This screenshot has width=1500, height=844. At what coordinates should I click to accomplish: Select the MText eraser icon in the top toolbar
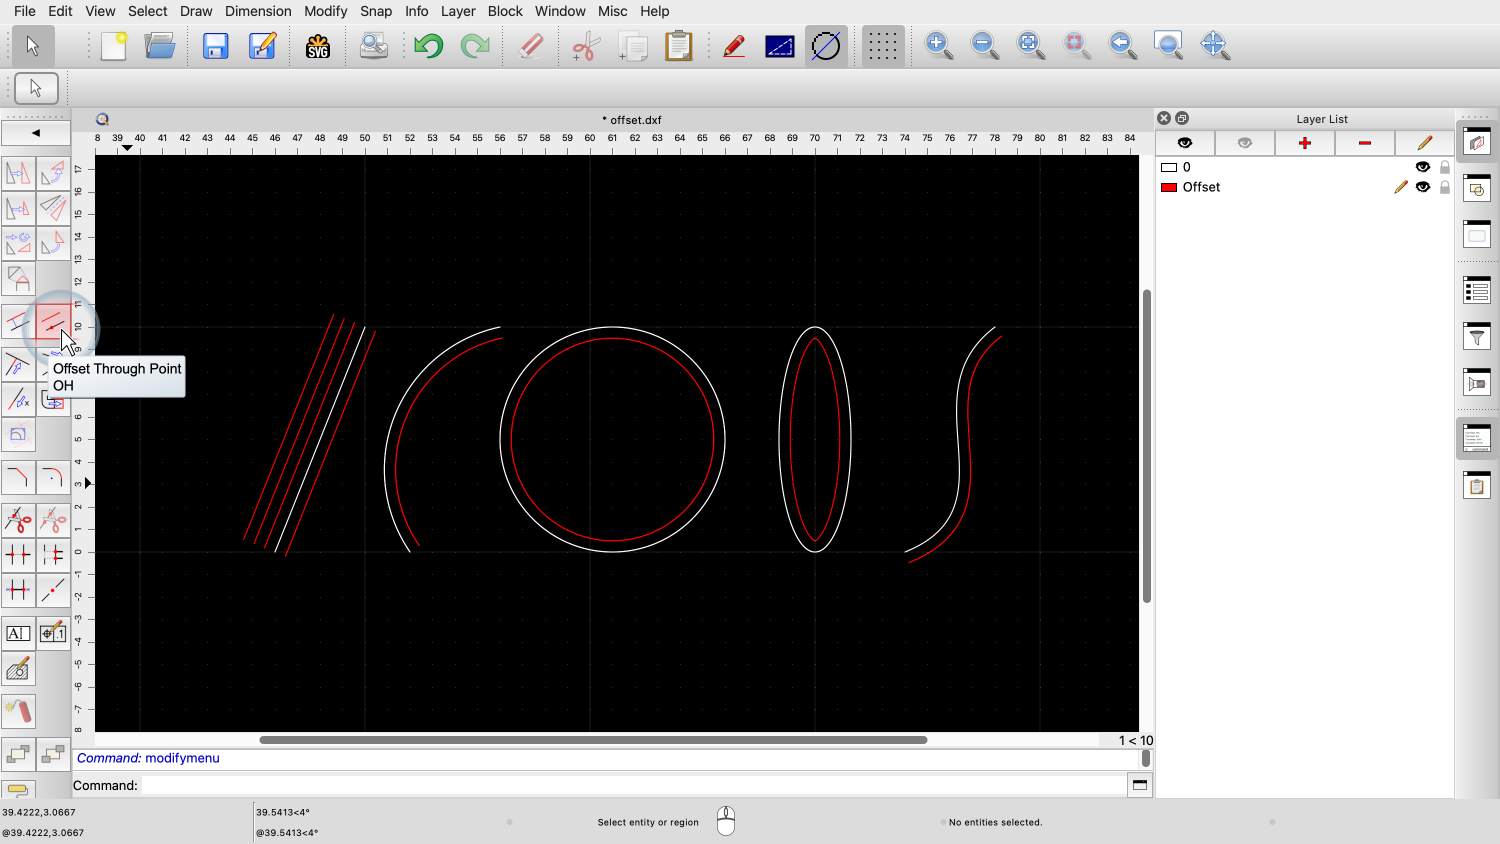point(531,45)
